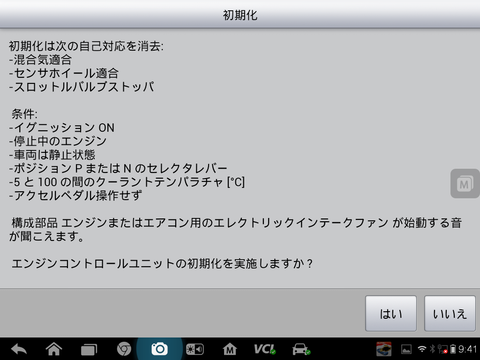Tap the question エンジンコントロールユニットの初期化を実施しますか
480x360 pixels.
point(162,264)
